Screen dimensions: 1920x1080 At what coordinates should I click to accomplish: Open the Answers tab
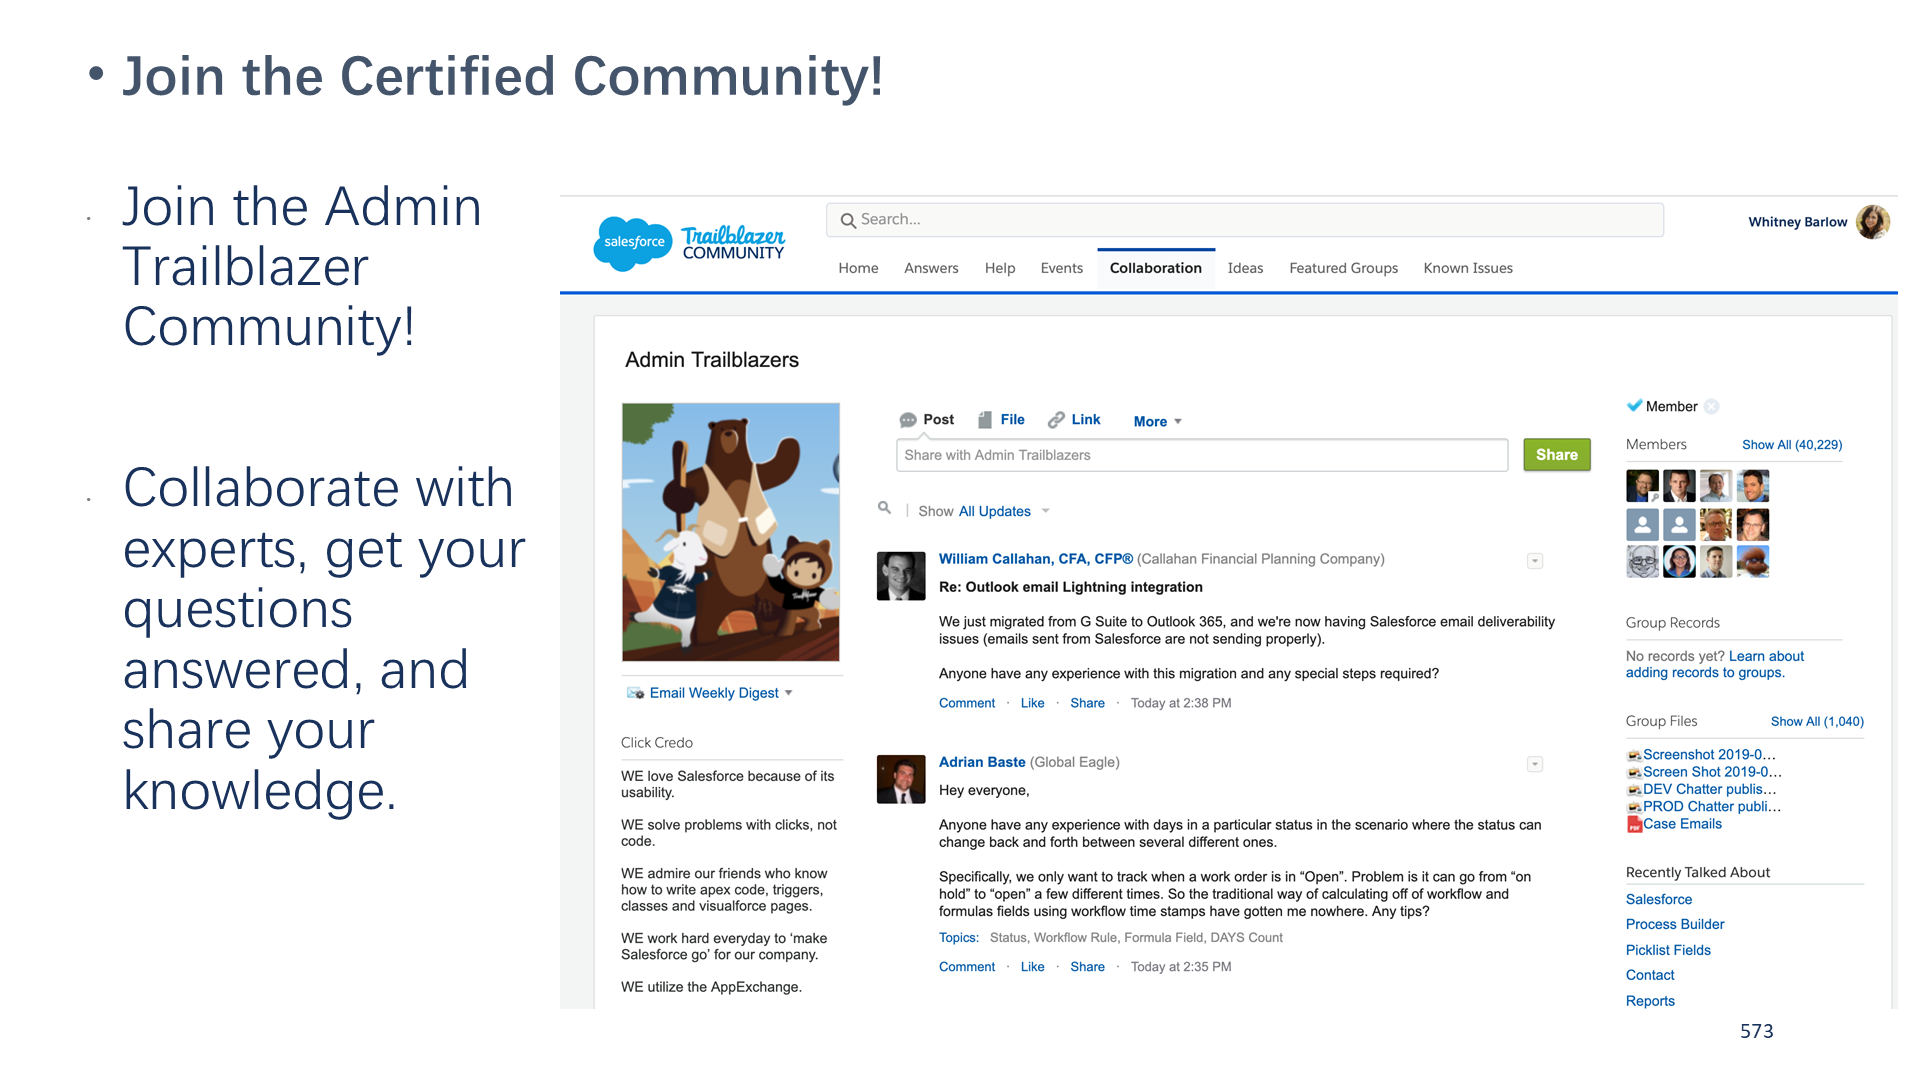tap(931, 268)
